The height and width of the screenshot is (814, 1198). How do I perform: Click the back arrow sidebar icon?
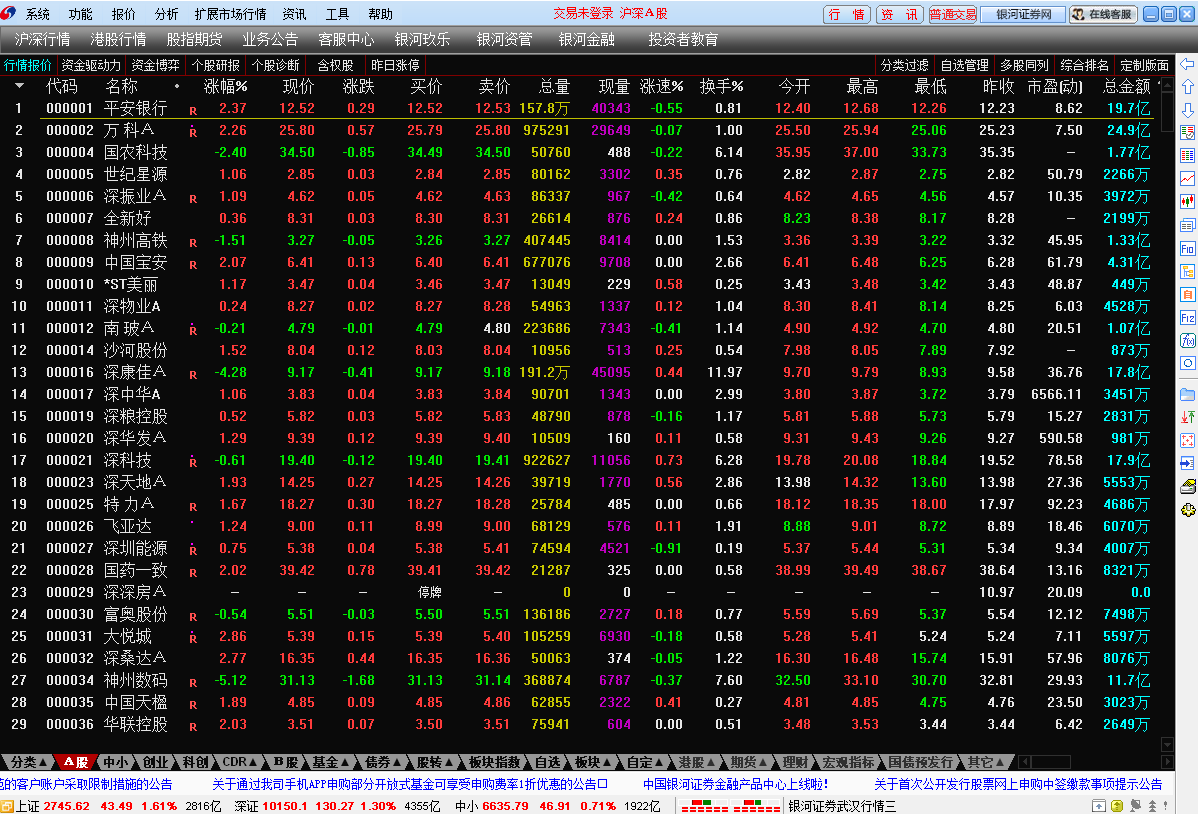1187,64
